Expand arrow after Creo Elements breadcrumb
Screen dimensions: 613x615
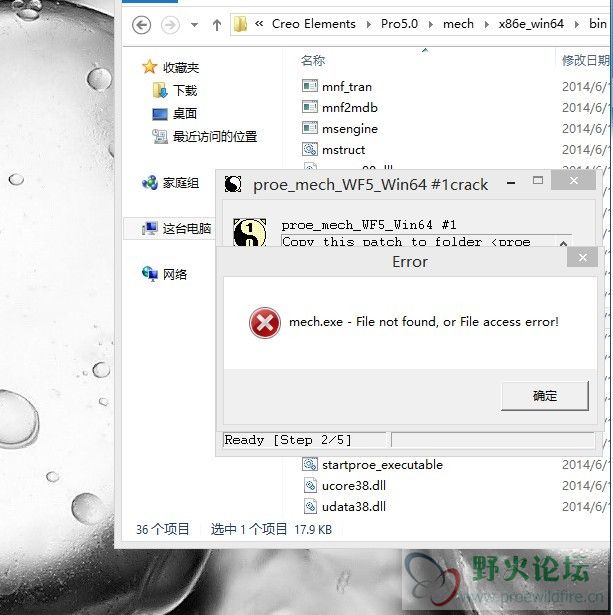pyautogui.click(x=368, y=25)
